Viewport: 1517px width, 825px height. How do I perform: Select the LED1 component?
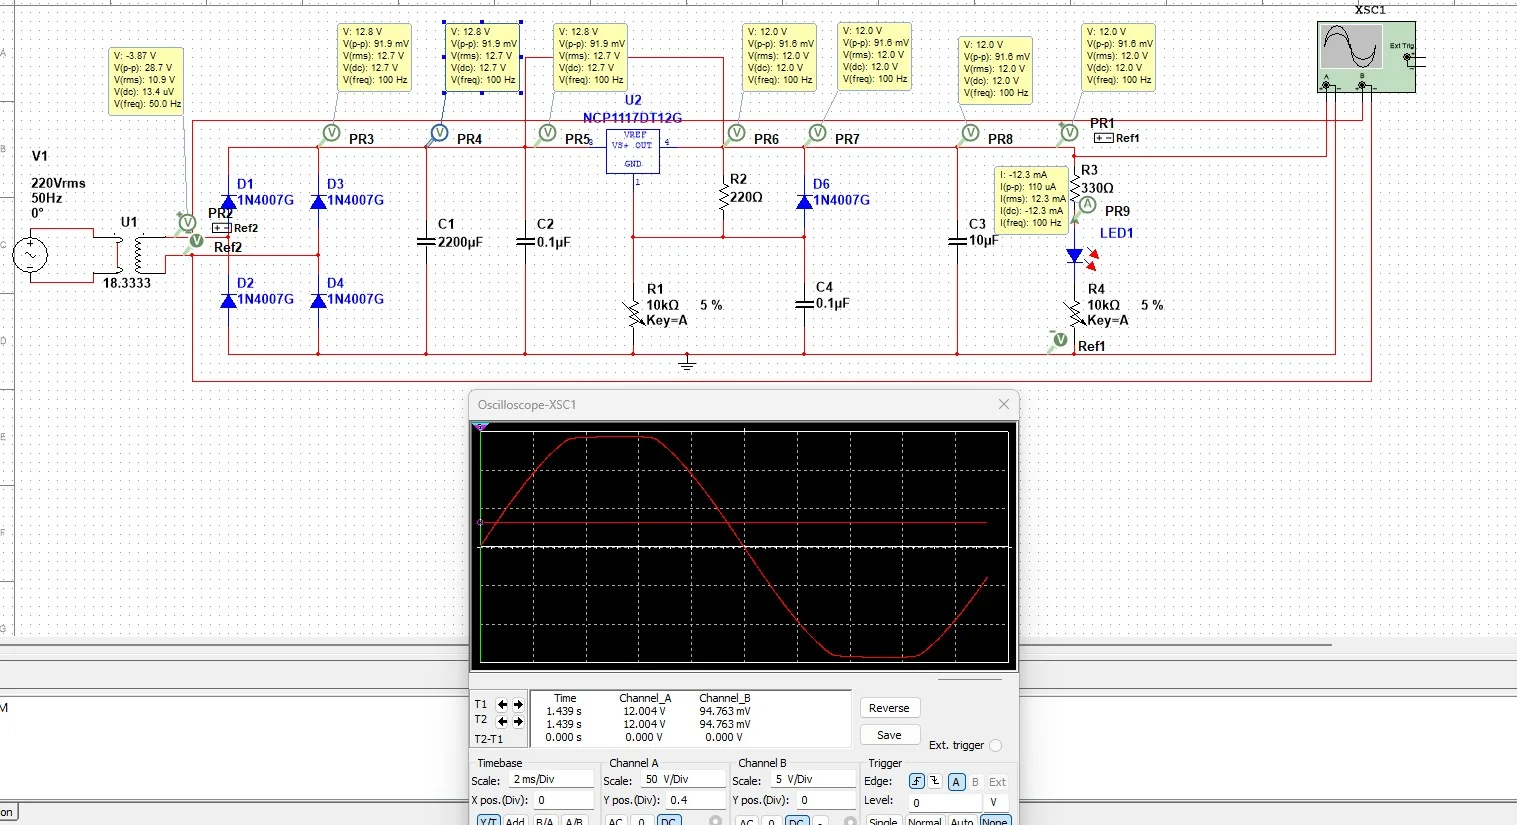tap(1081, 258)
